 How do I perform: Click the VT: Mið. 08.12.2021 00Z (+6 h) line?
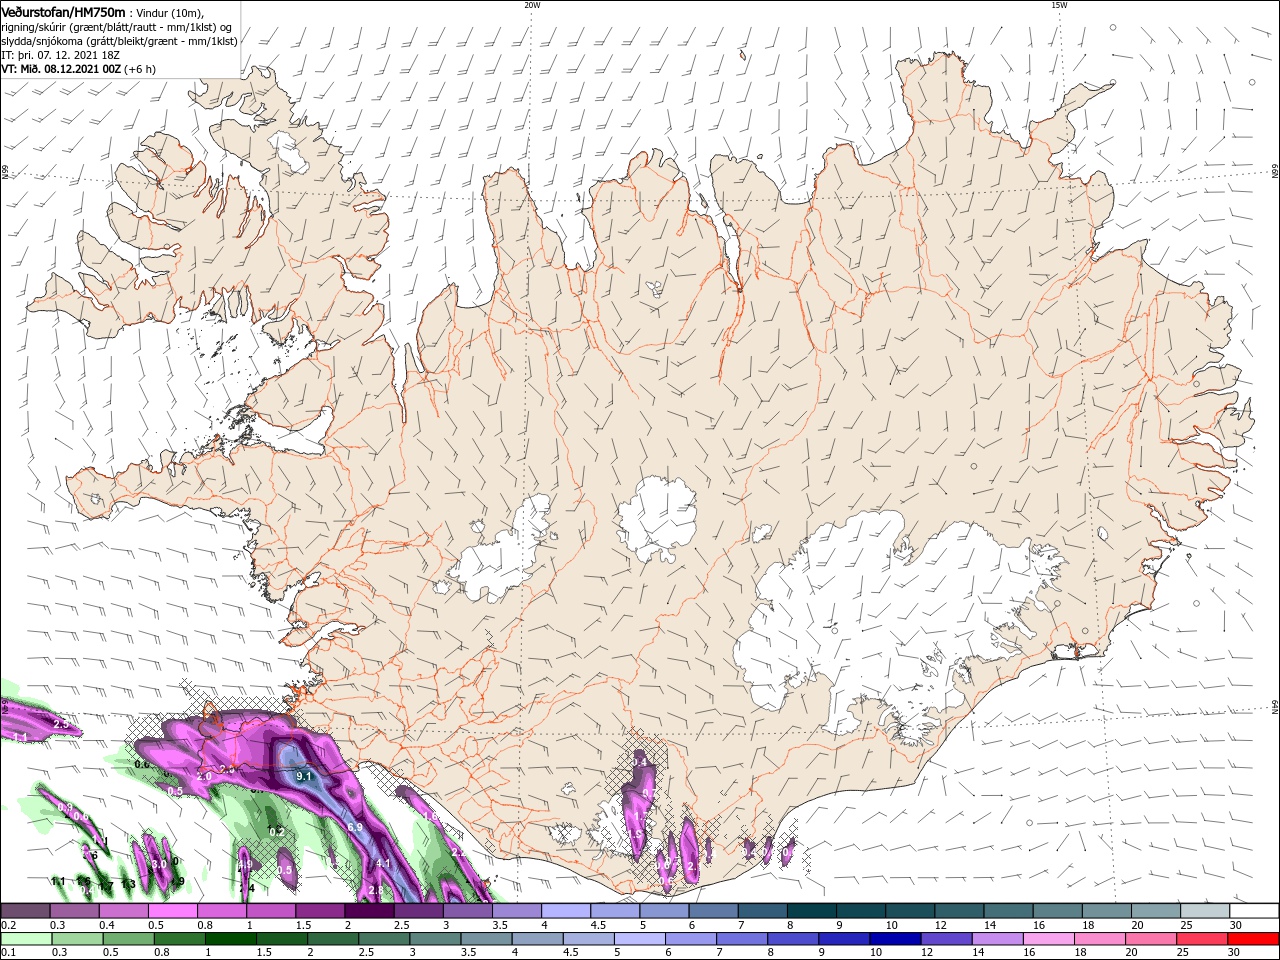click(78, 69)
